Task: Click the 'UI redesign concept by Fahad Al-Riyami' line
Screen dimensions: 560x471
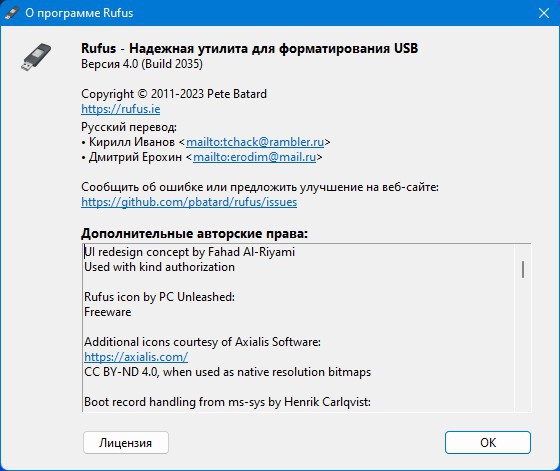Action: (190, 252)
